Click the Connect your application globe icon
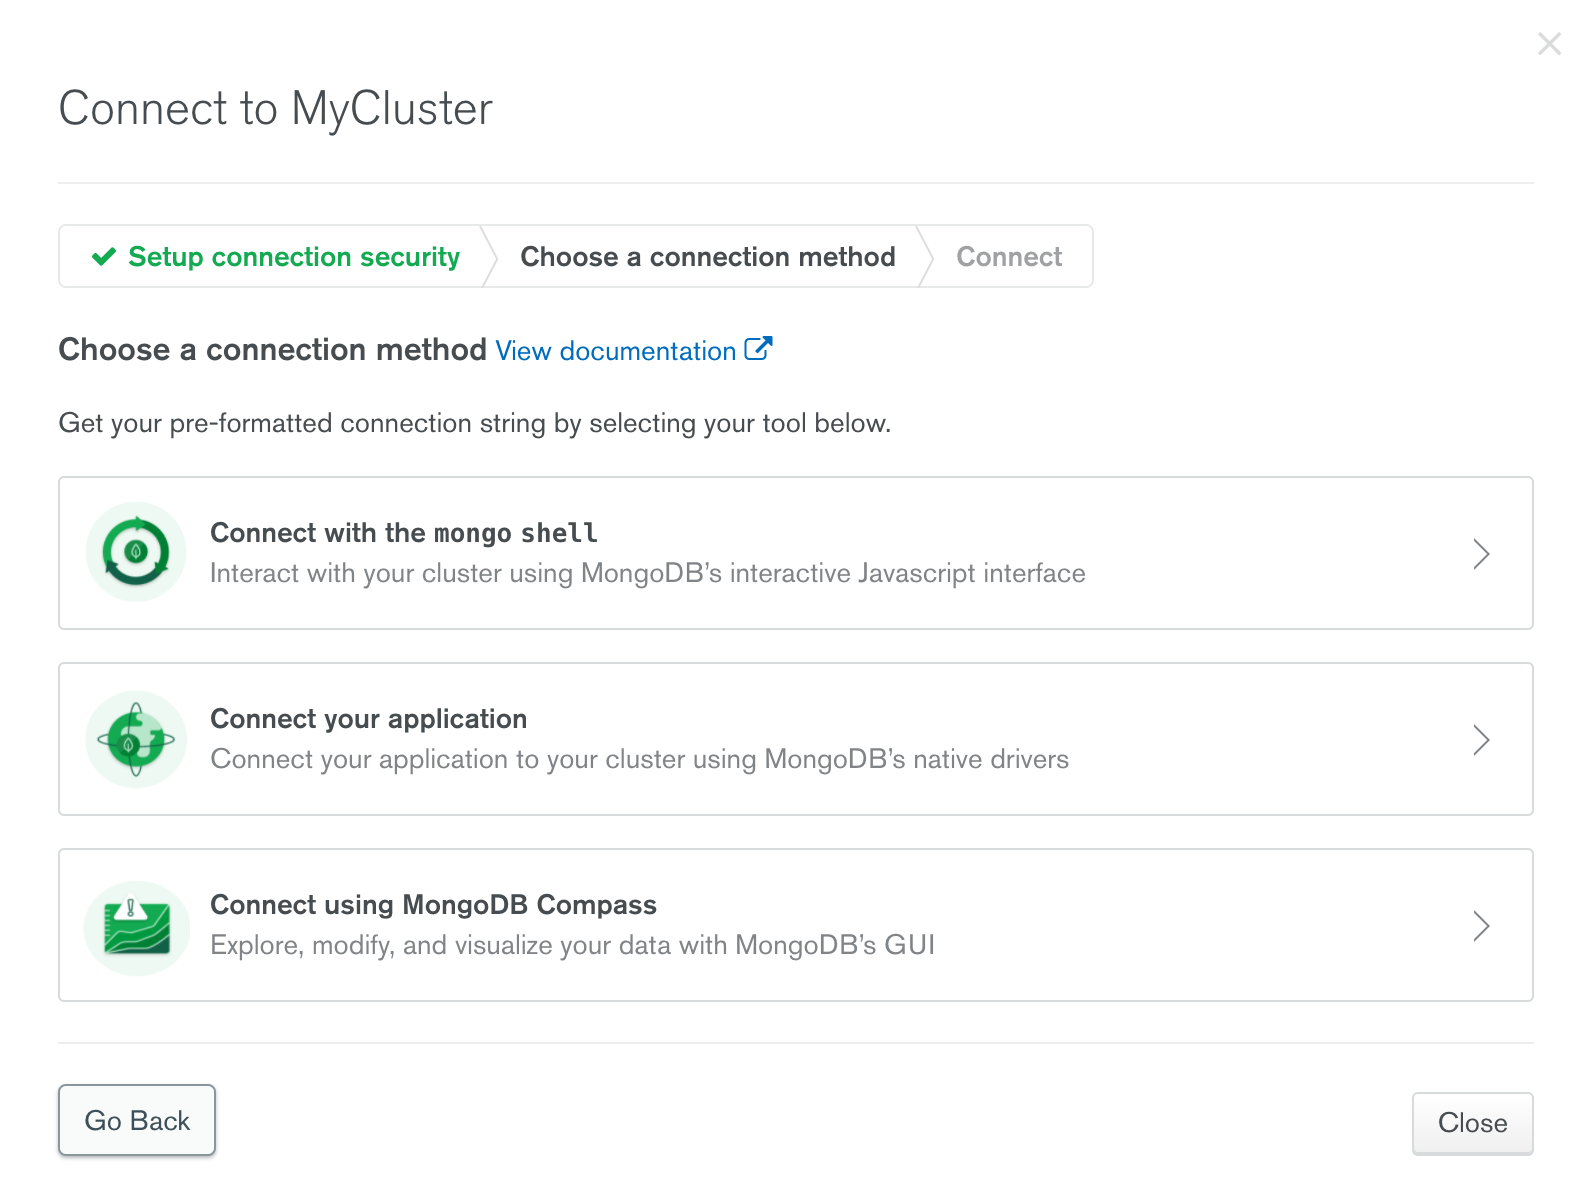 point(136,739)
